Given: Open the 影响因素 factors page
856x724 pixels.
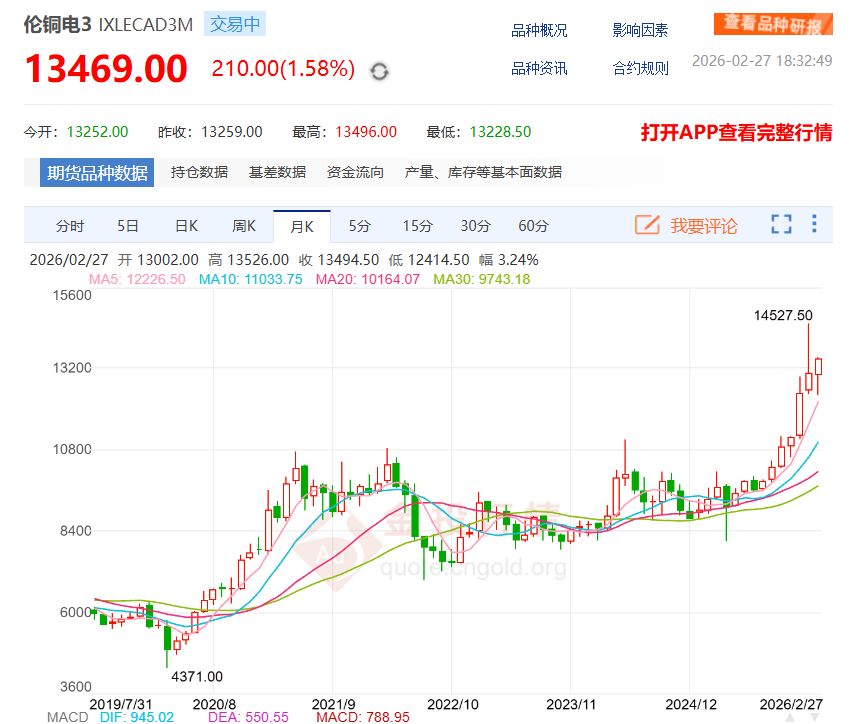Looking at the screenshot, I should (639, 30).
